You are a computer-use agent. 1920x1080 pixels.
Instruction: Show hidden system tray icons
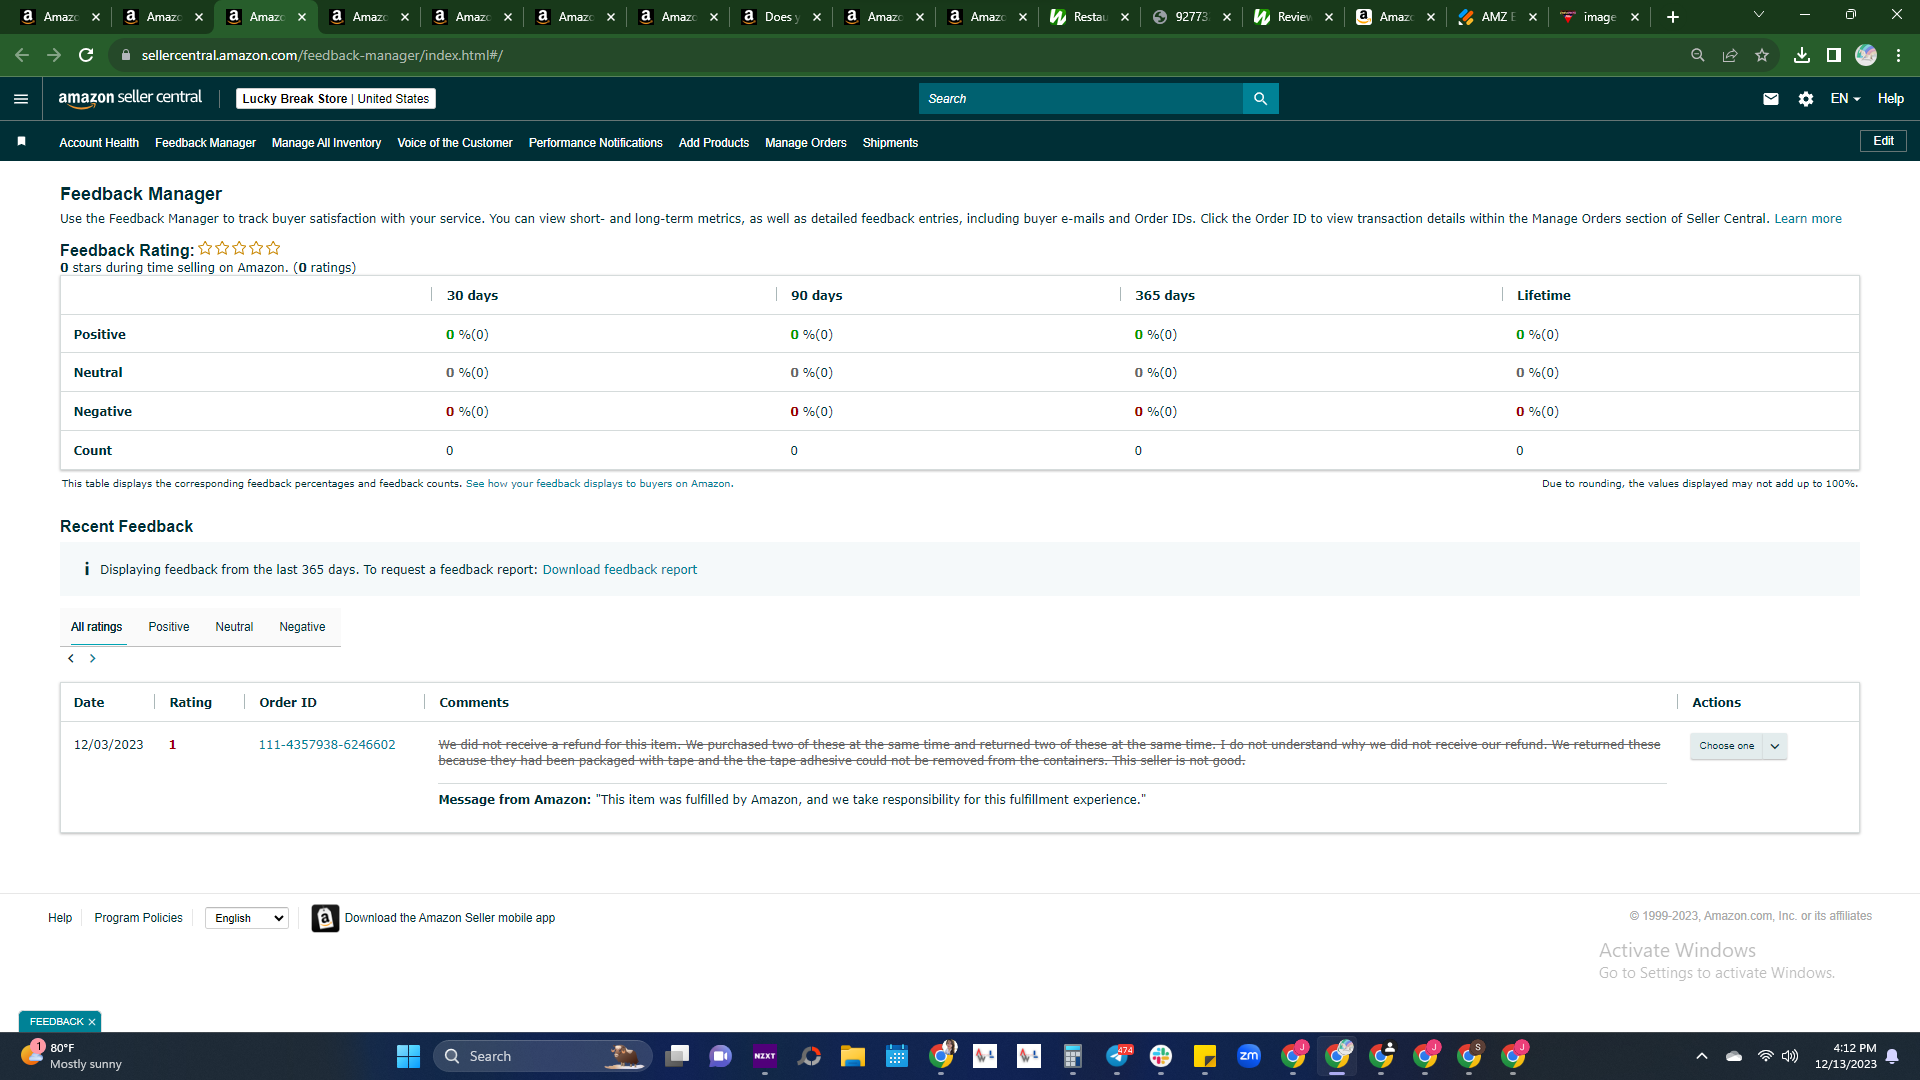tap(1702, 1056)
